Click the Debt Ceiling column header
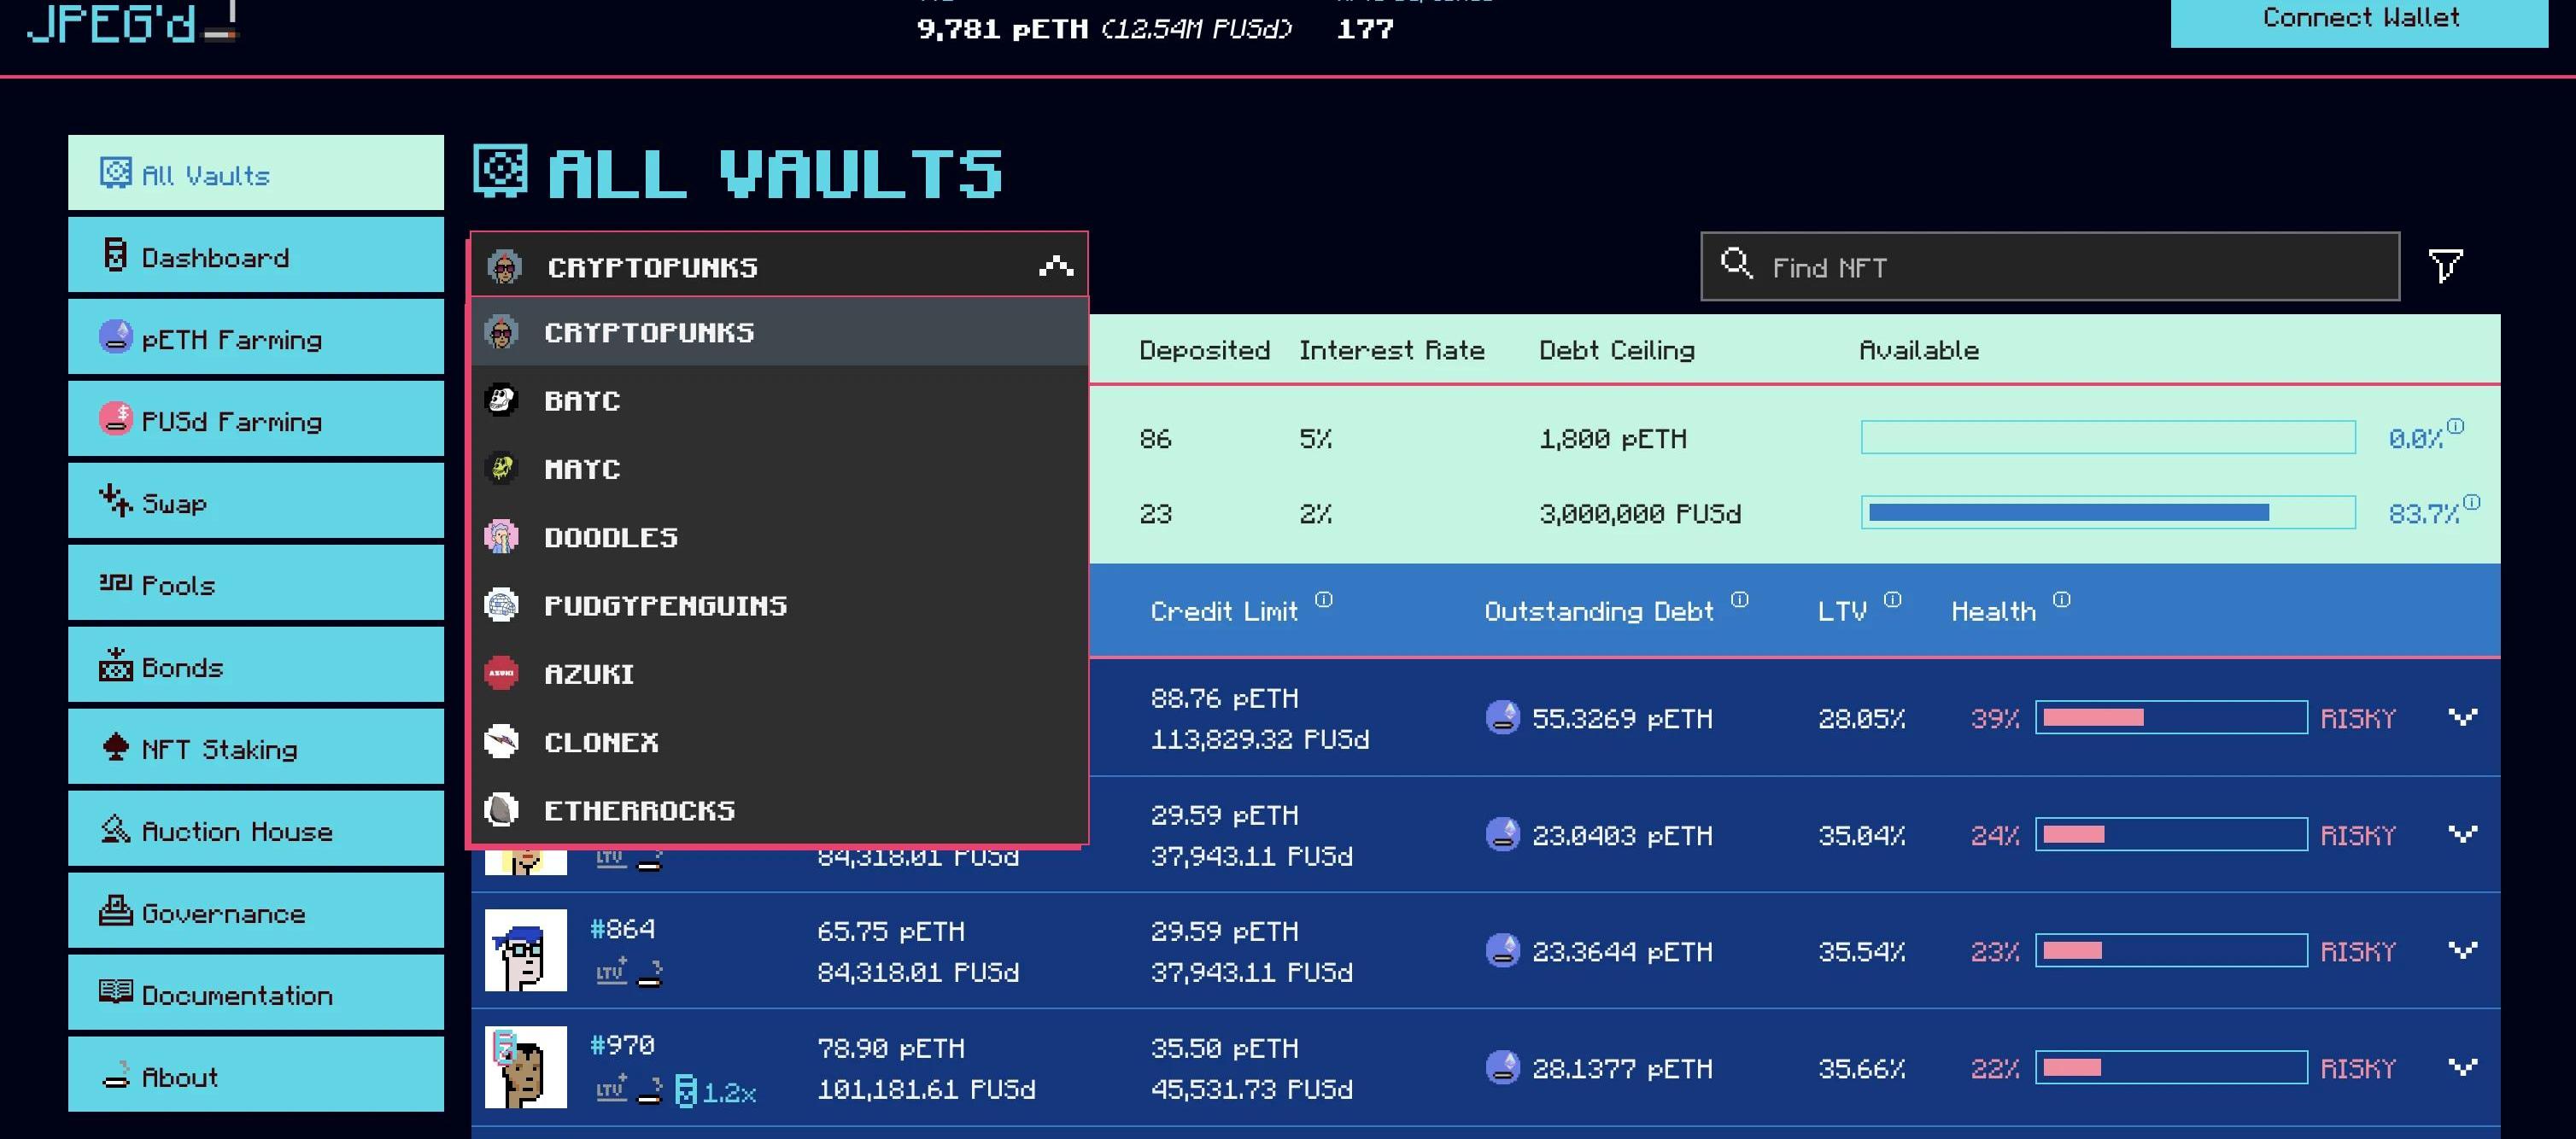The image size is (2576, 1139). pyautogui.click(x=1616, y=350)
